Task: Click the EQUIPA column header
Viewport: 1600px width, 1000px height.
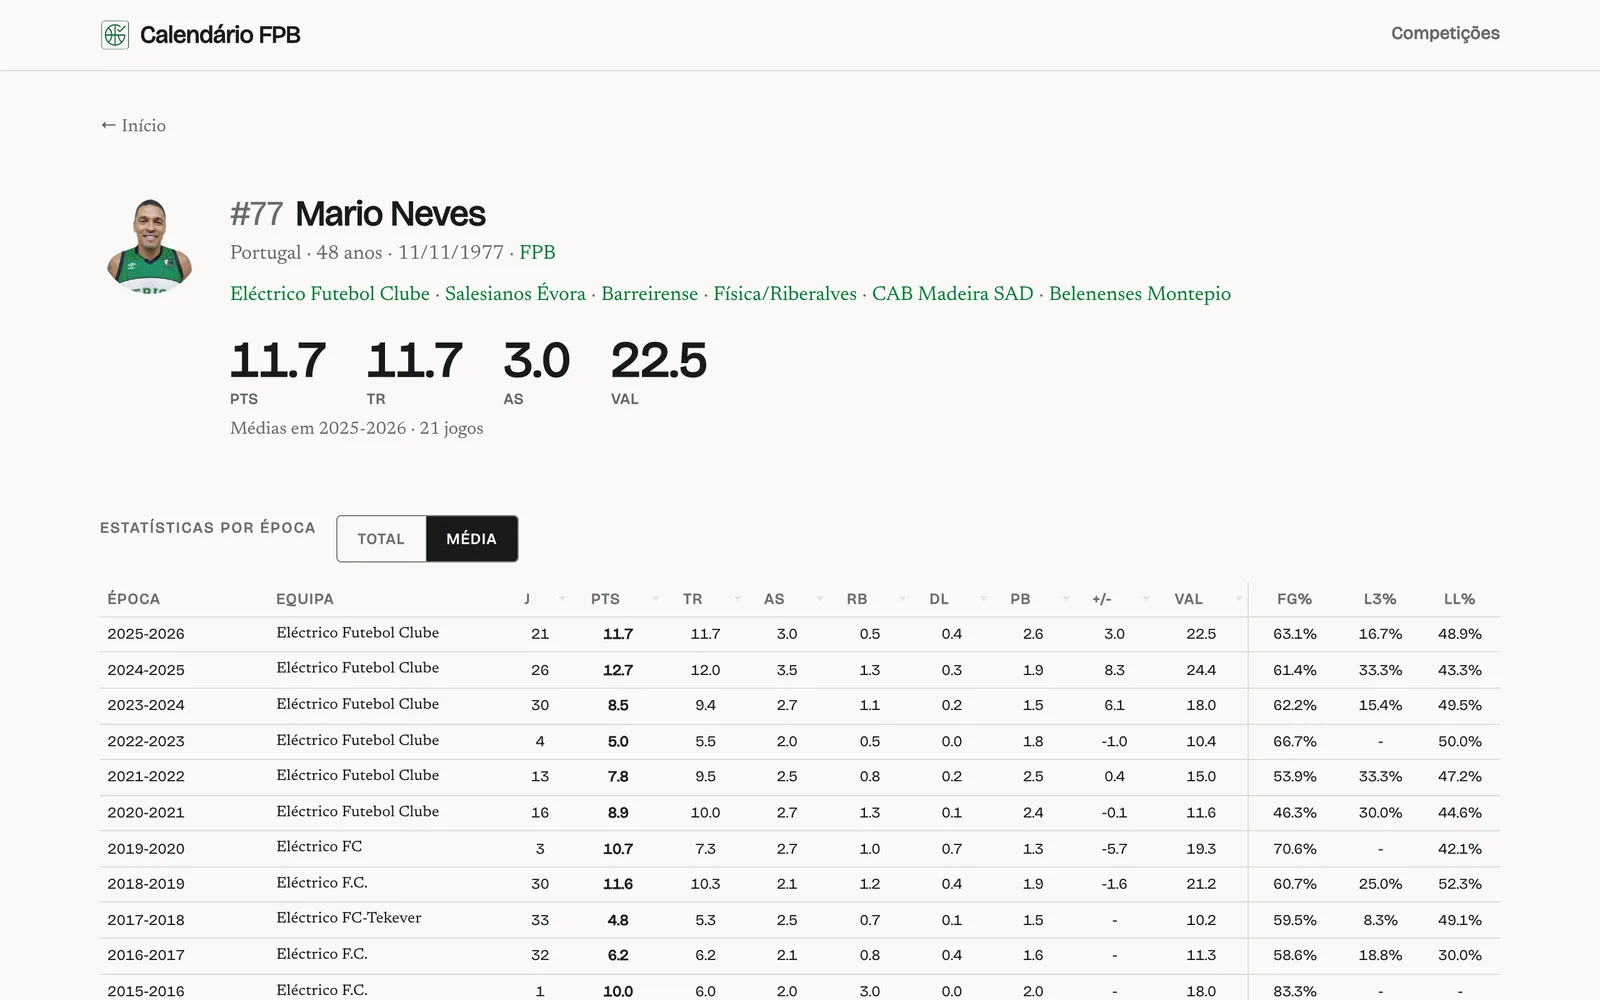Action: tap(305, 599)
